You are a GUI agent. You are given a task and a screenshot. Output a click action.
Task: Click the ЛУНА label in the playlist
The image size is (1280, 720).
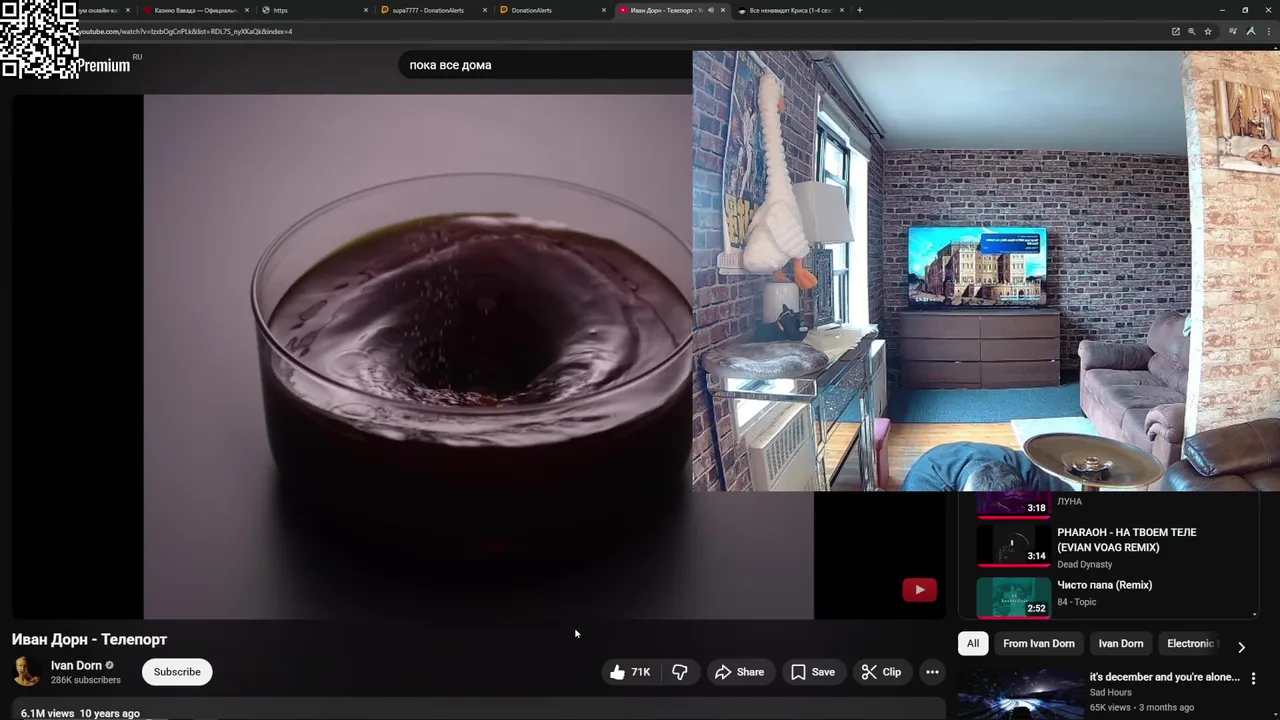[1069, 501]
